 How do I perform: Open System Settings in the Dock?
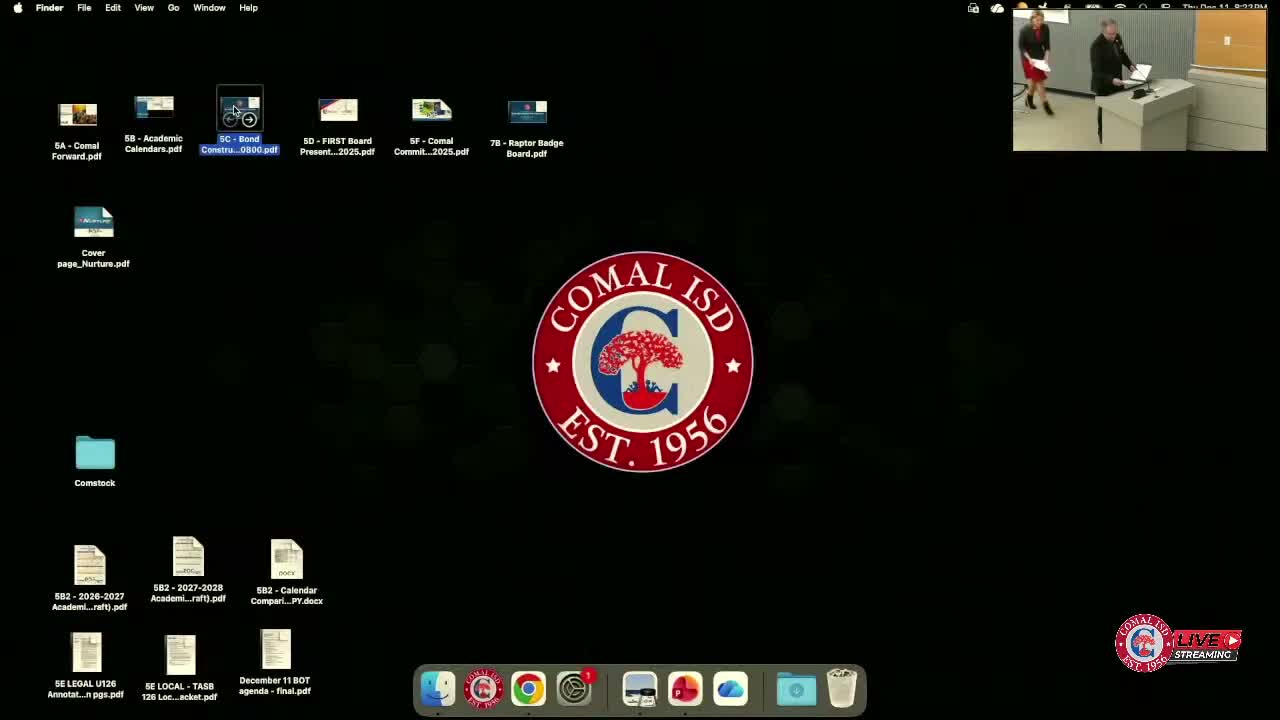(574, 689)
